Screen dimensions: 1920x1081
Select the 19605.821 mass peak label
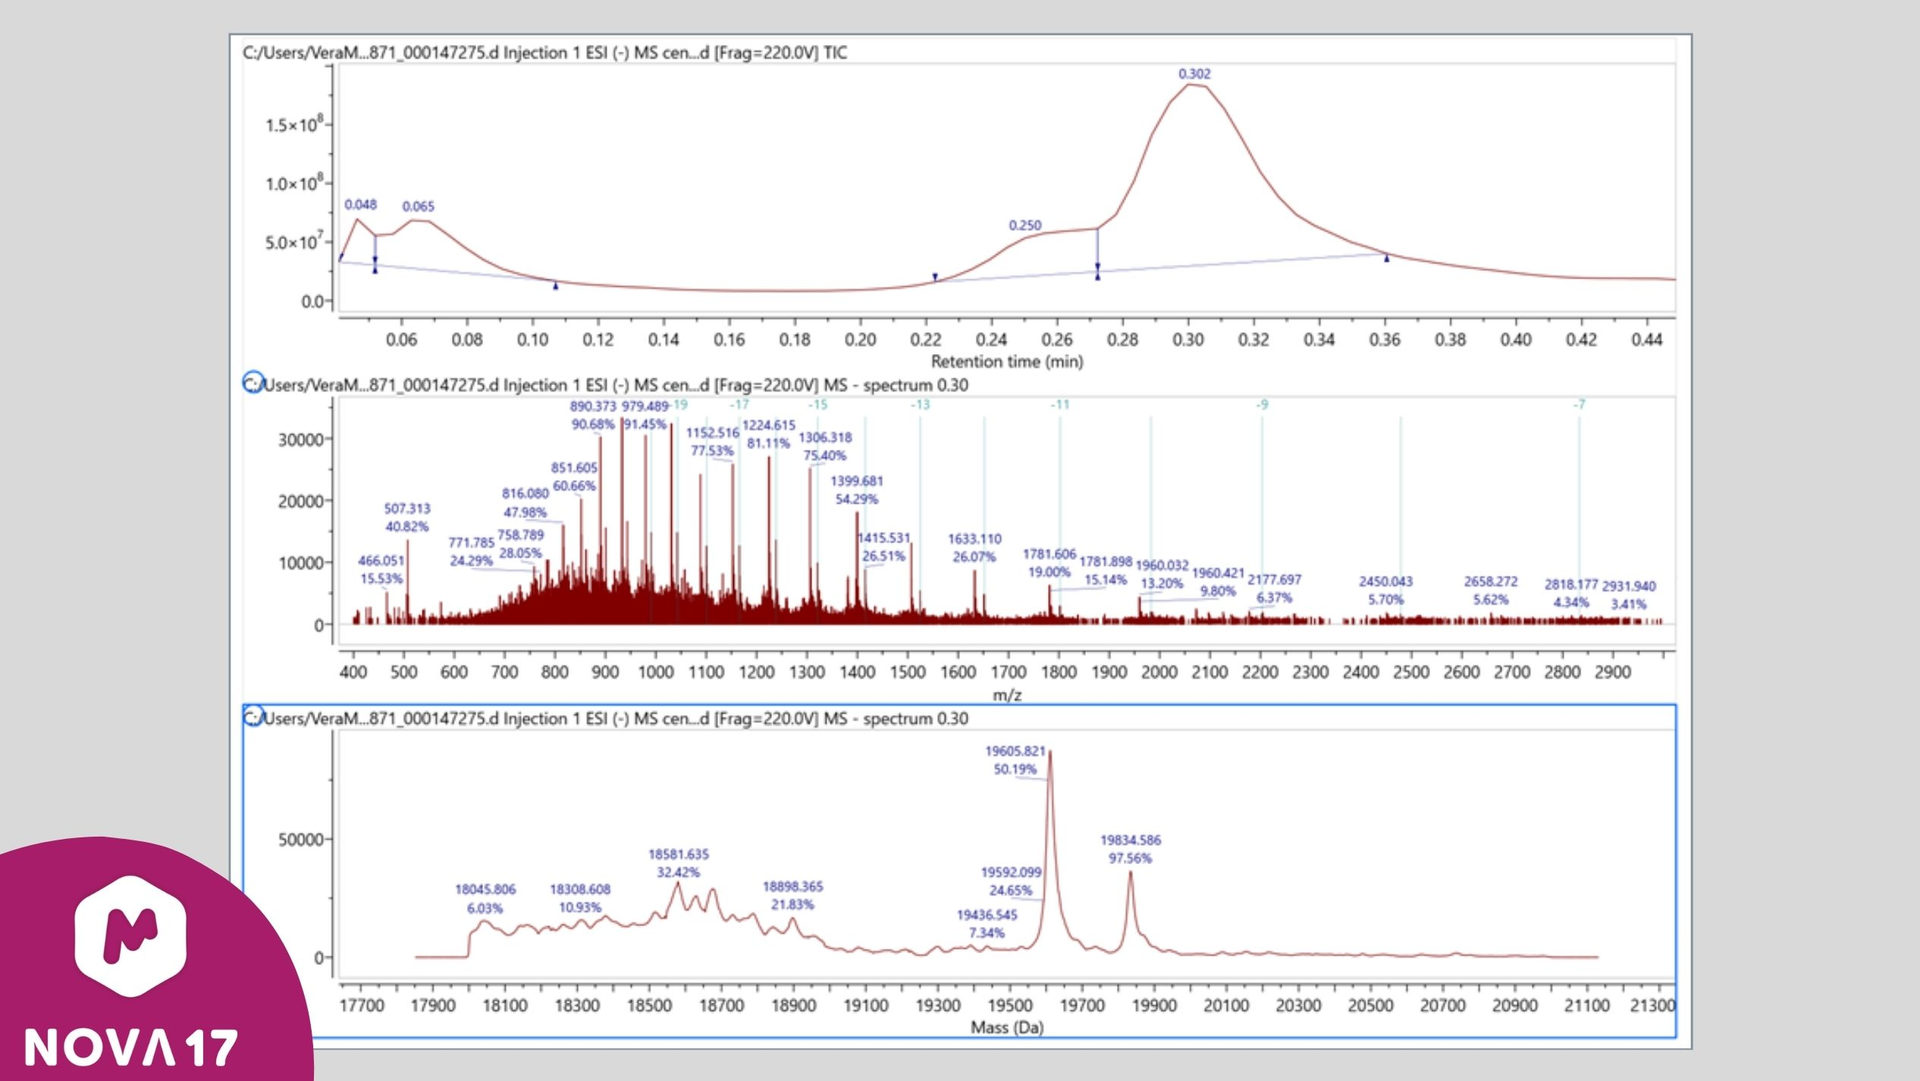[1015, 751]
